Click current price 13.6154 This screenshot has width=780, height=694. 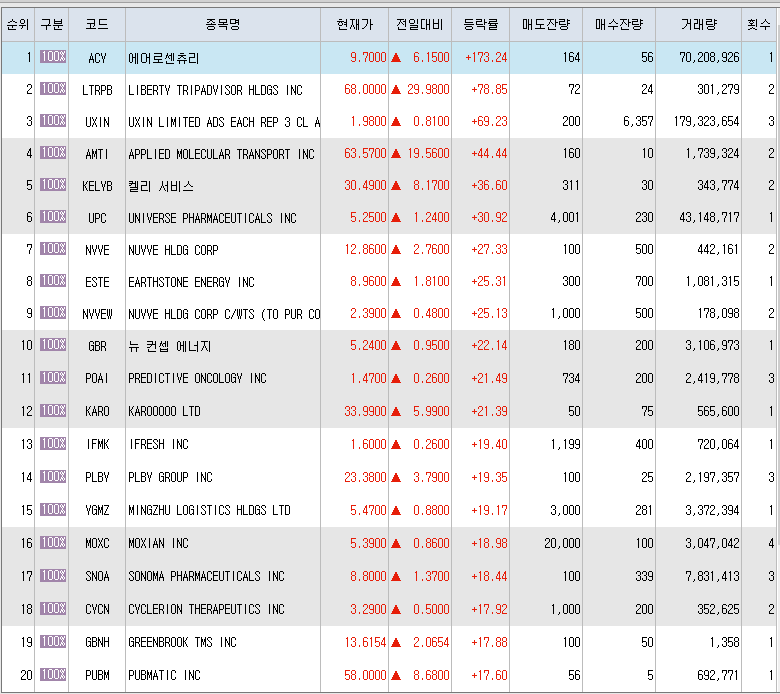tap(365, 642)
